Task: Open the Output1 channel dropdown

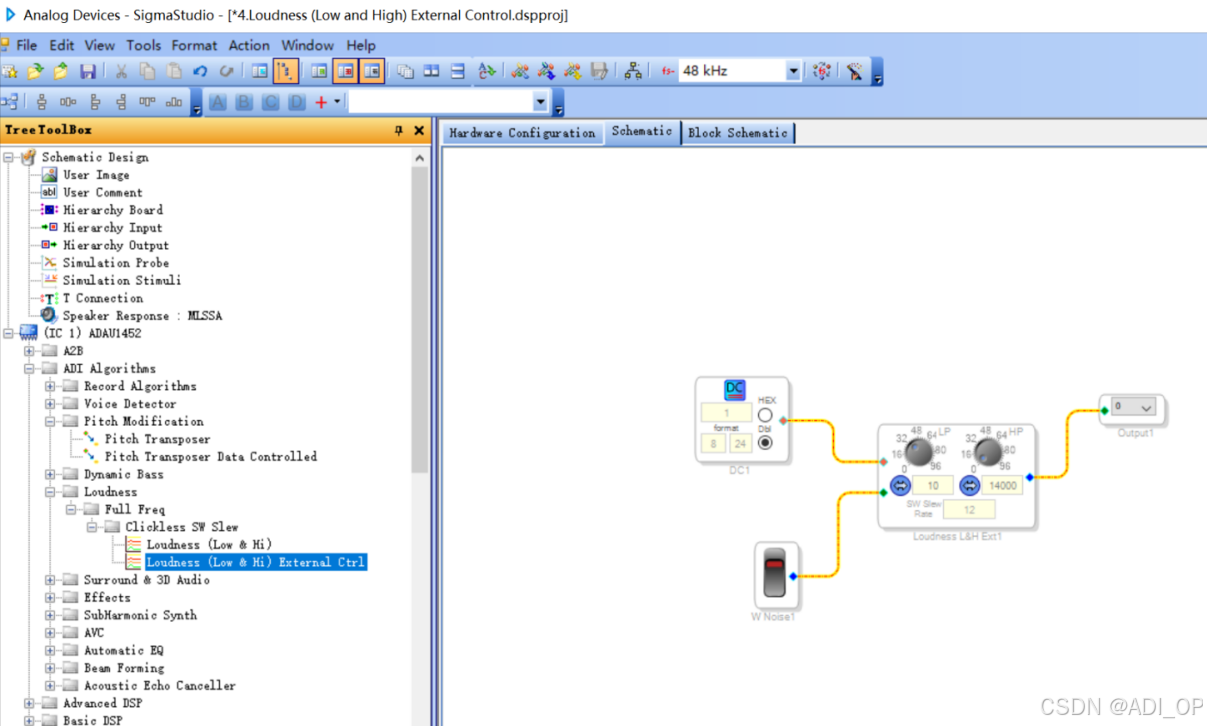Action: pos(1146,407)
